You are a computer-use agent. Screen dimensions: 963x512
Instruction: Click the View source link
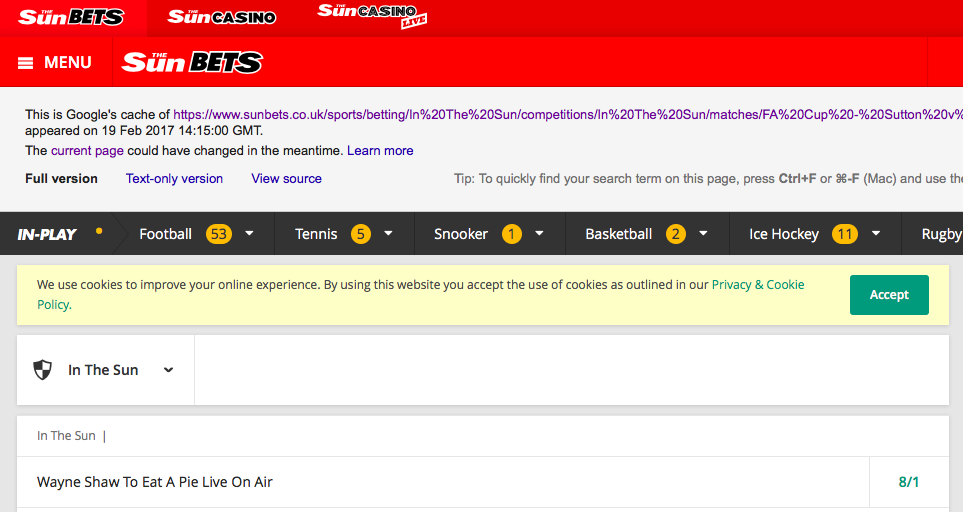[286, 178]
